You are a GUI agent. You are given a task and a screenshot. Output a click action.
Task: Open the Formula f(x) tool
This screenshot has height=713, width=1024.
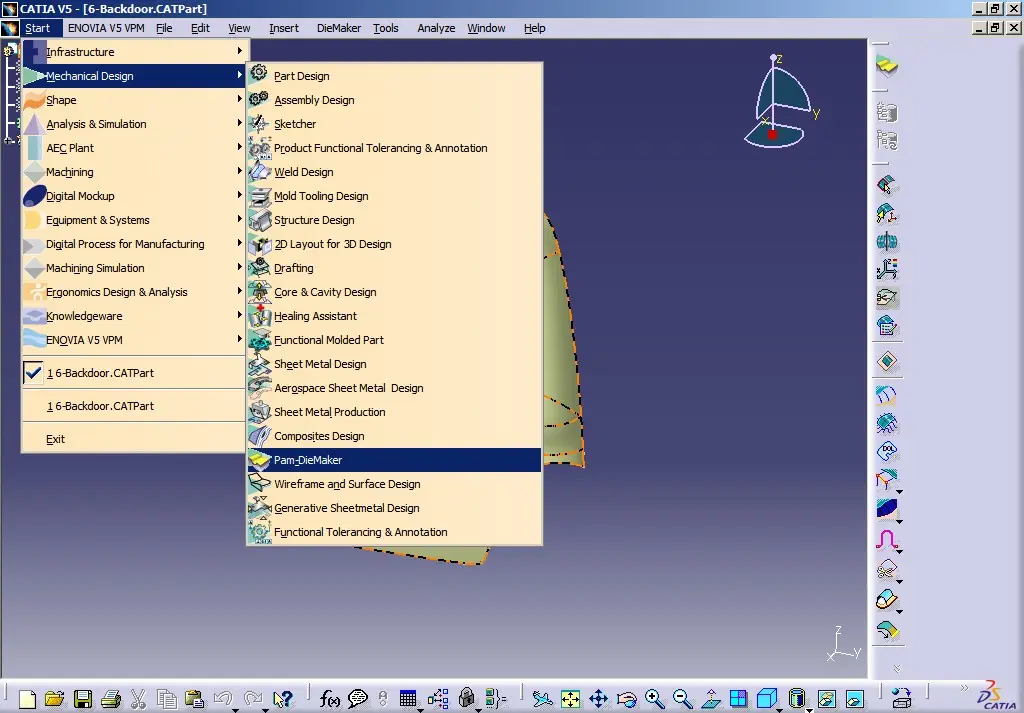point(330,699)
